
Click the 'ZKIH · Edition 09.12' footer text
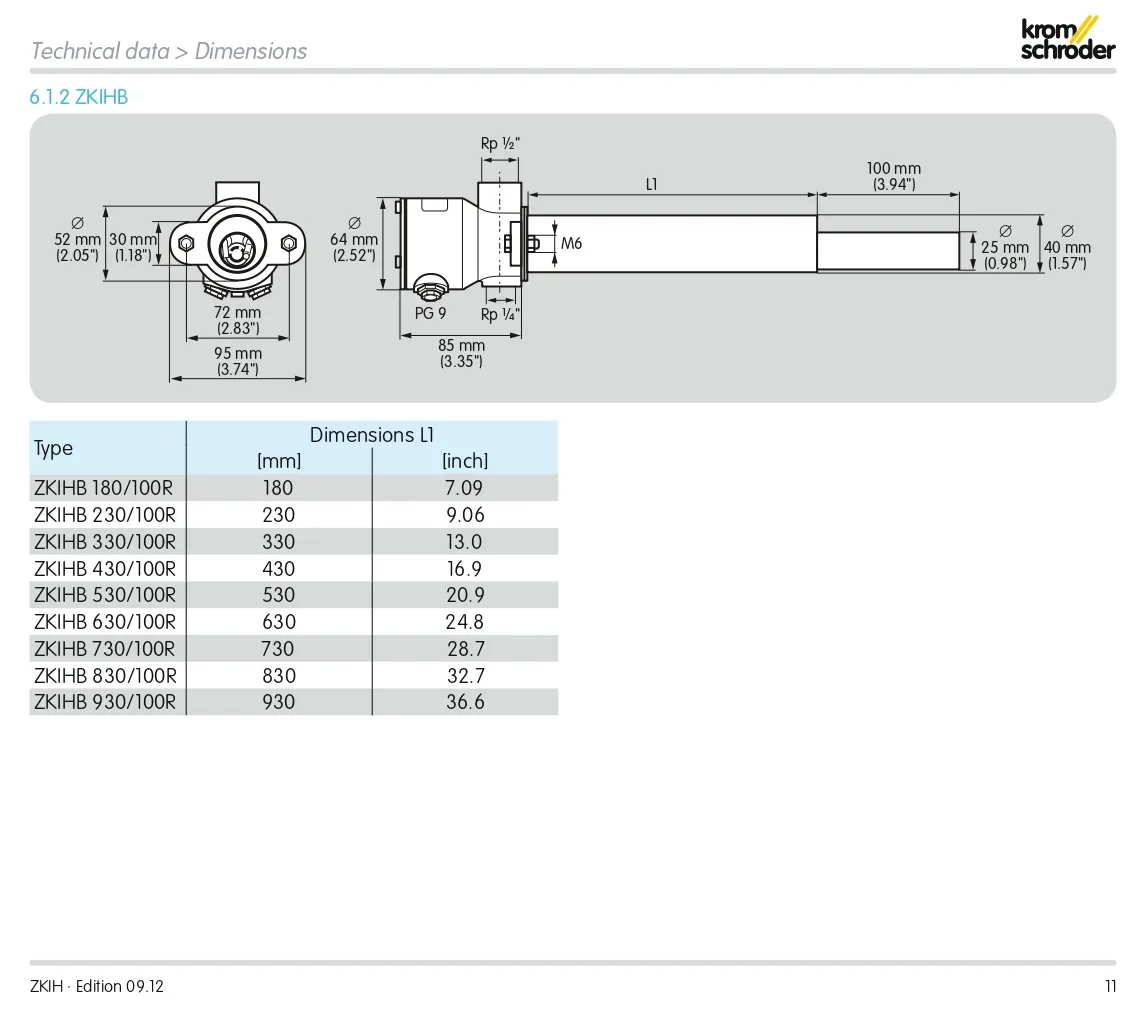click(97, 986)
